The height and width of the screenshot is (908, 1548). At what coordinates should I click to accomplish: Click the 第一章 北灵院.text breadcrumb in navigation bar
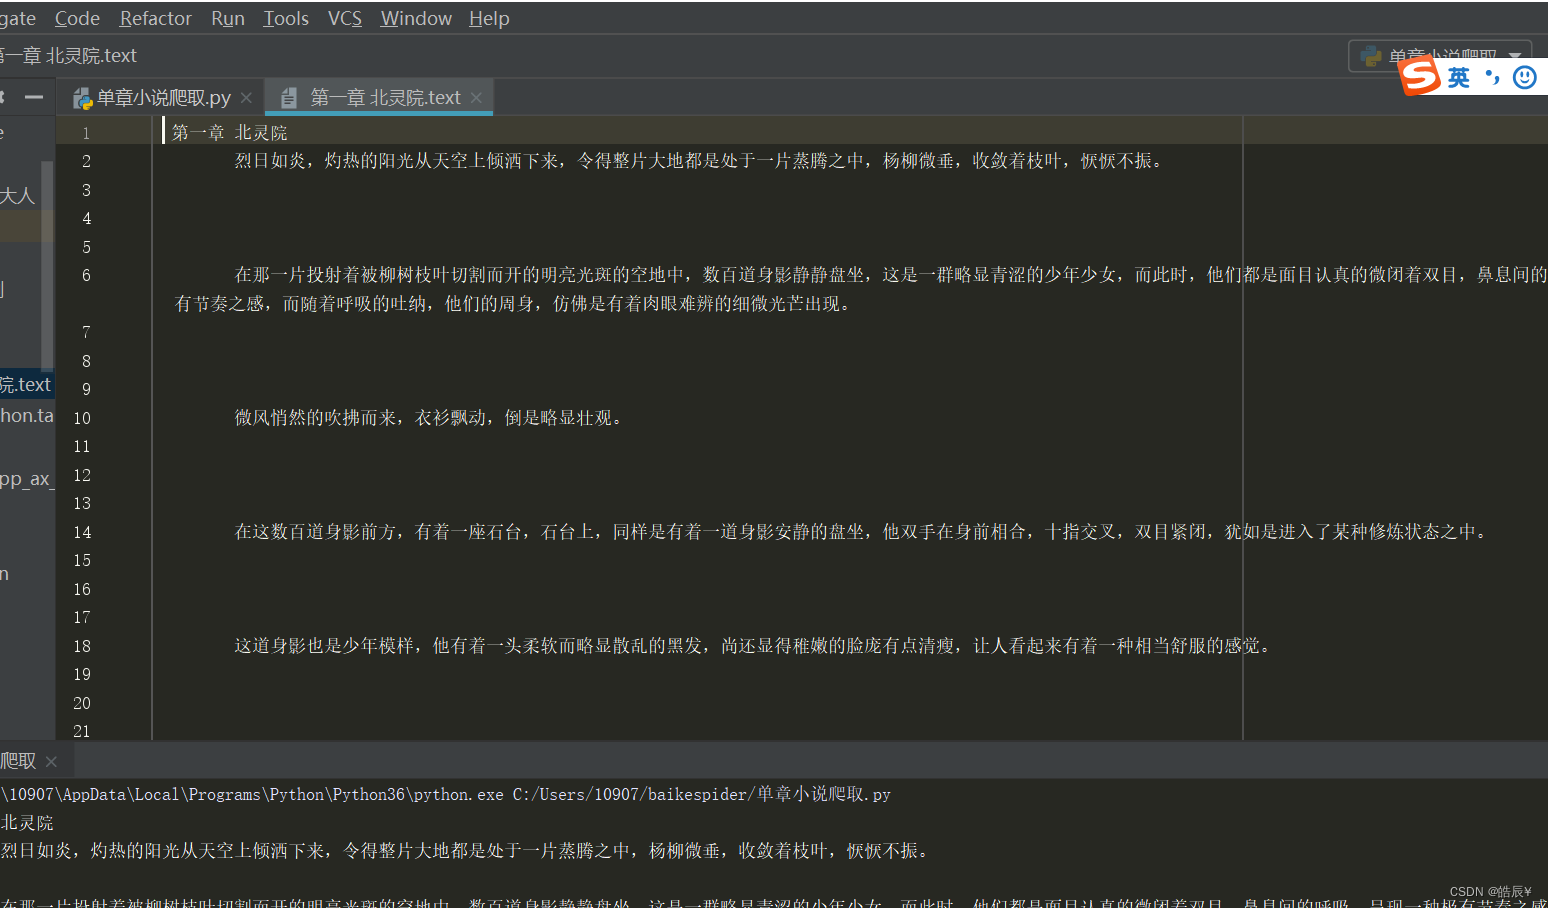[x=68, y=56]
